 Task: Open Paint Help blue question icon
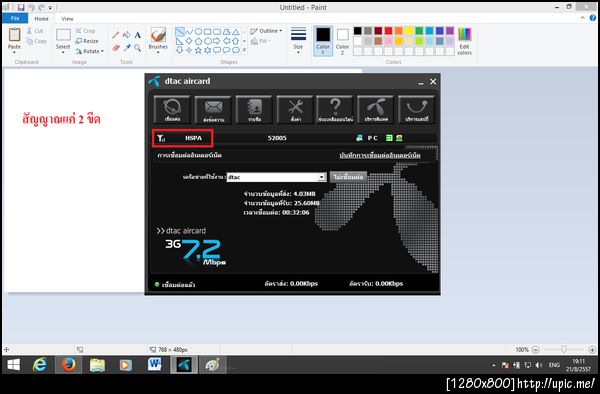coord(593,18)
